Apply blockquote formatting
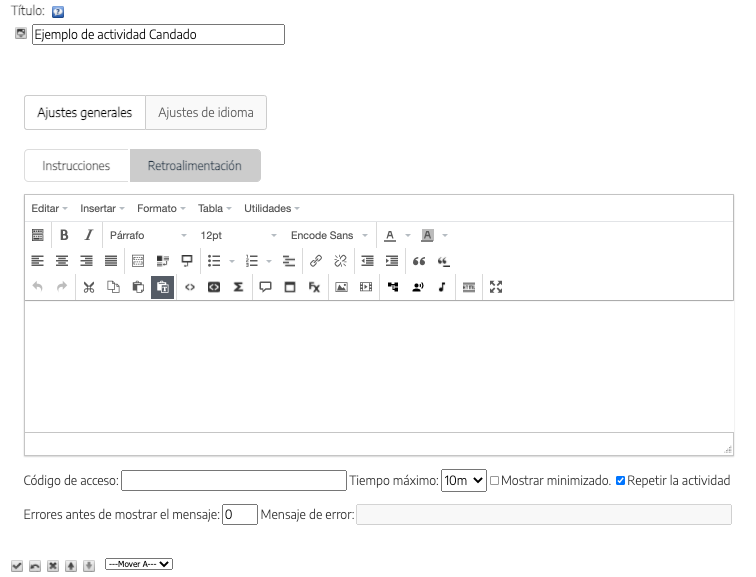This screenshot has height=577, width=756. point(420,261)
